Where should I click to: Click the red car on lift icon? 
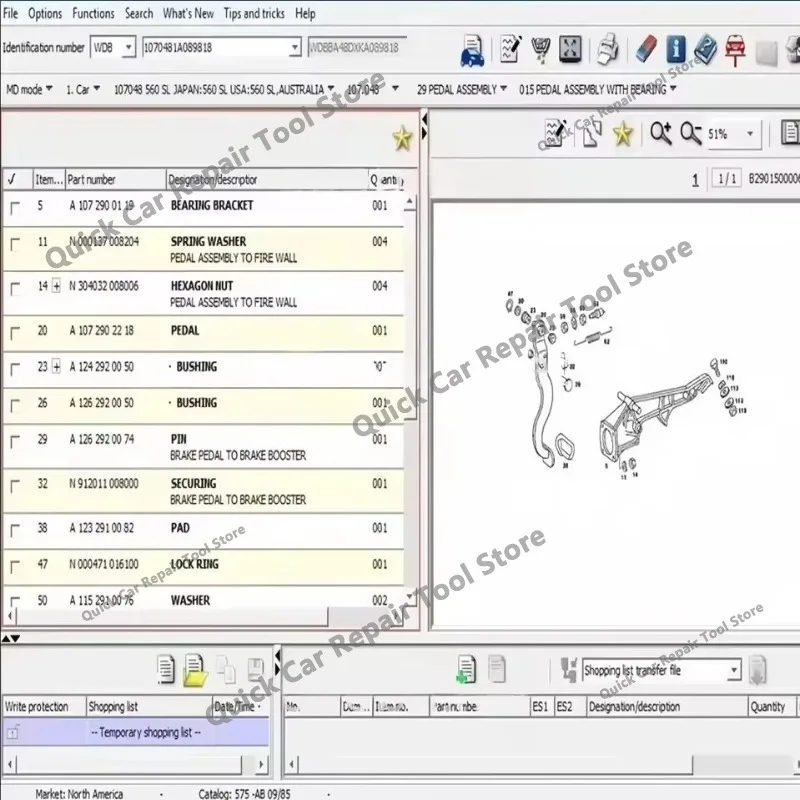coord(735,50)
